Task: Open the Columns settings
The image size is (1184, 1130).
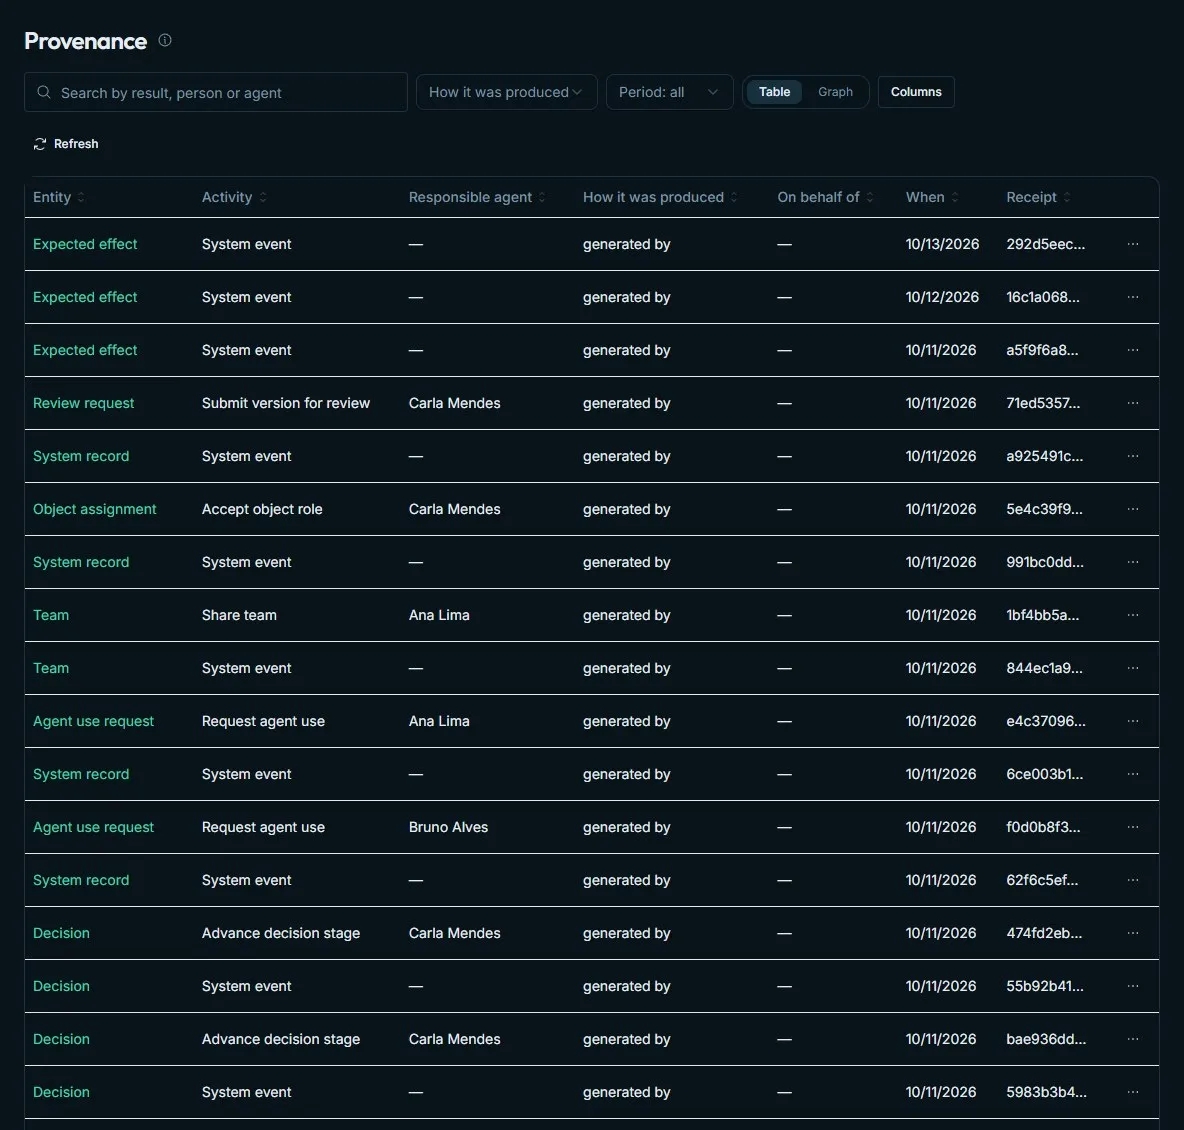Action: coord(916,91)
